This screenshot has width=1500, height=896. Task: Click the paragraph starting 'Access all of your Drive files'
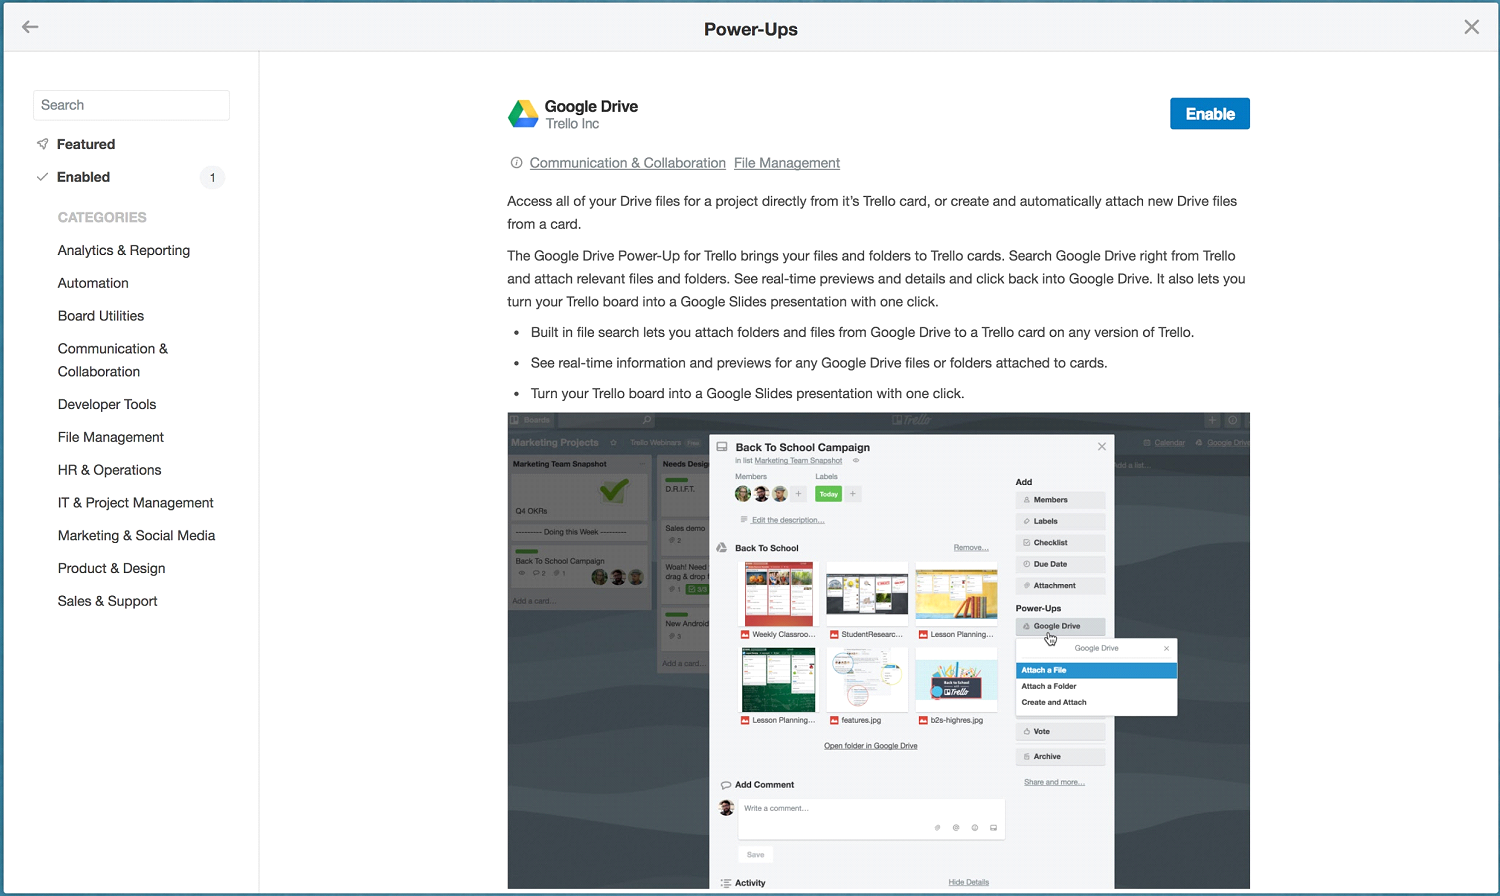click(872, 212)
